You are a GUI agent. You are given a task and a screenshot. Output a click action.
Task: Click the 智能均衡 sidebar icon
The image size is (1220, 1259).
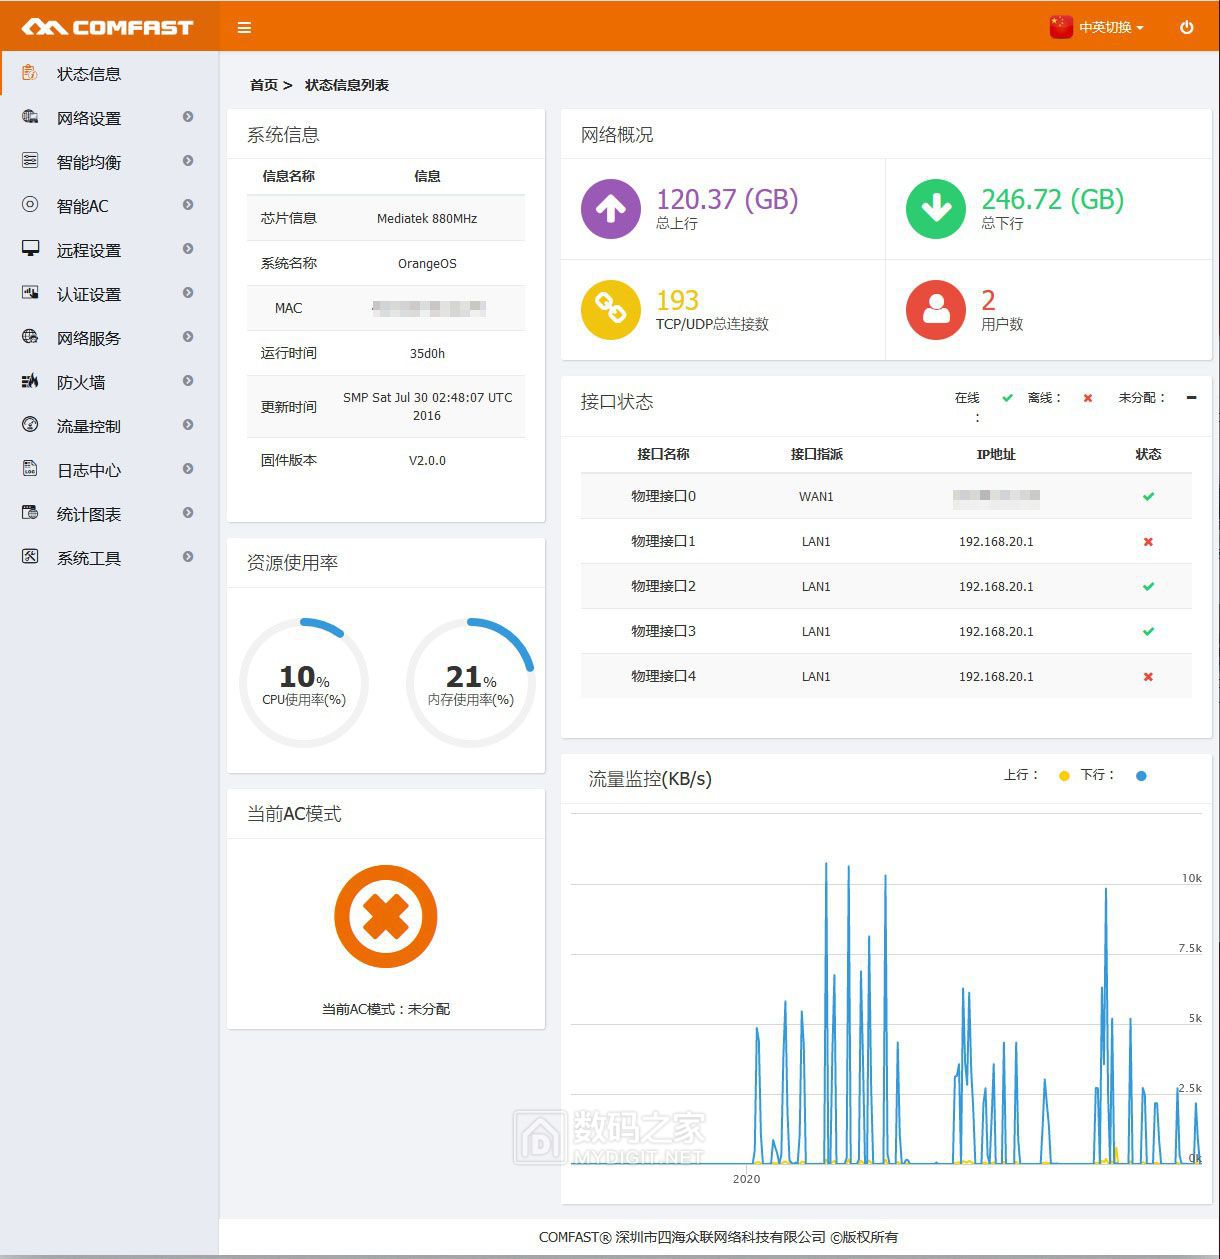[x=30, y=160]
